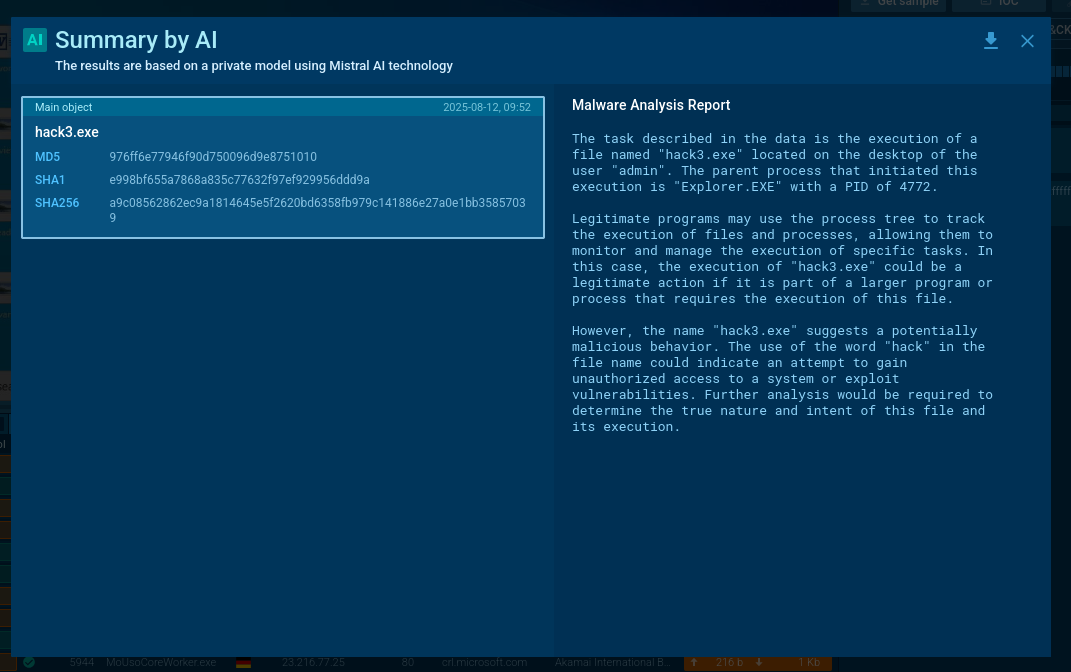Click the SHA256 hash label
This screenshot has width=1071, height=672.
click(57, 204)
